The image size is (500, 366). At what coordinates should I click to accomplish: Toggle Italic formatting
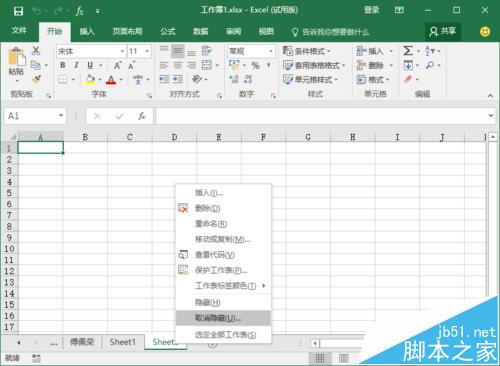tap(76, 65)
